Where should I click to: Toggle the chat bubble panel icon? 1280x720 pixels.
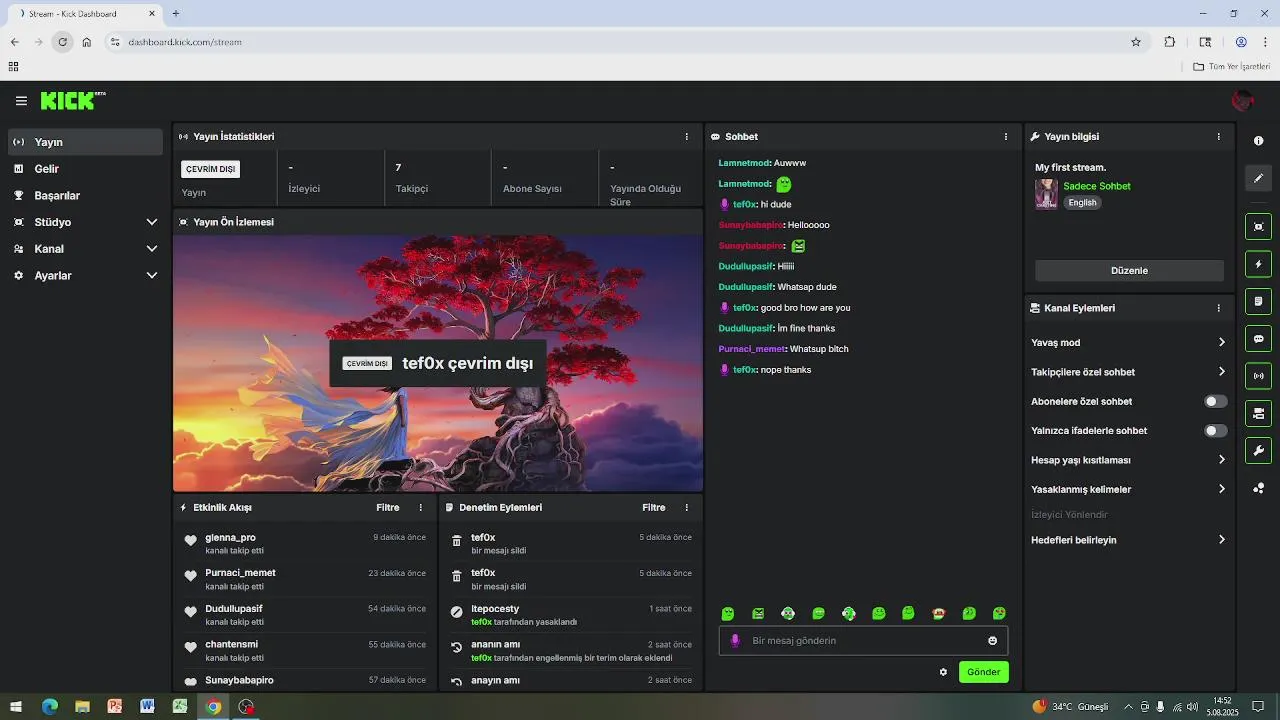1258,339
